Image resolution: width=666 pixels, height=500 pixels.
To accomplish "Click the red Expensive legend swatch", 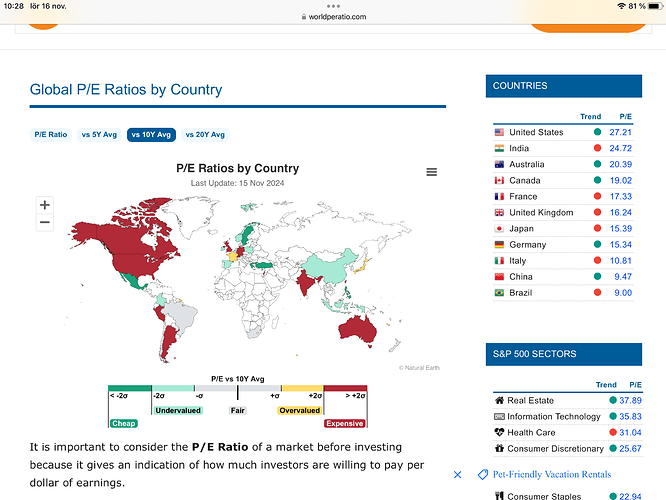I will click(x=345, y=388).
